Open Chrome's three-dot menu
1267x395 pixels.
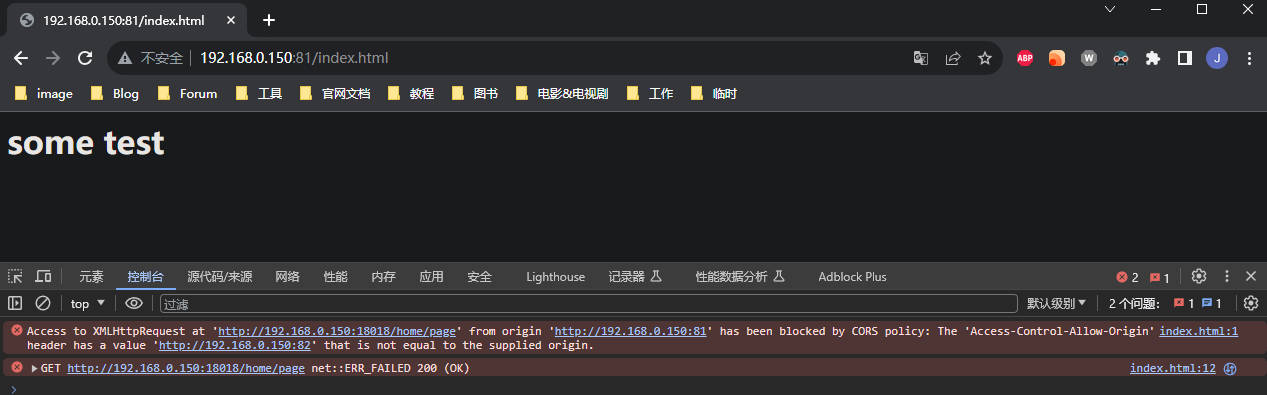pos(1249,59)
